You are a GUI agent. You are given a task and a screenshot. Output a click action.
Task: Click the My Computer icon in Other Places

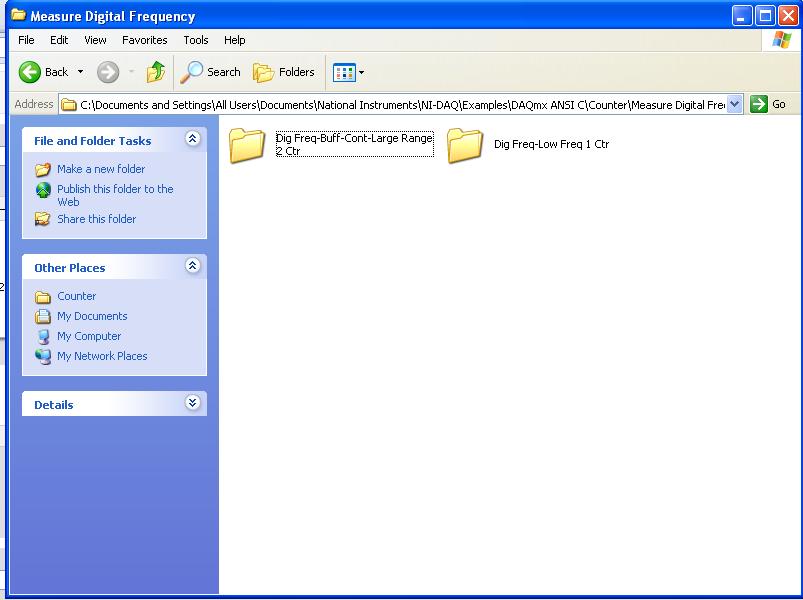coord(43,336)
